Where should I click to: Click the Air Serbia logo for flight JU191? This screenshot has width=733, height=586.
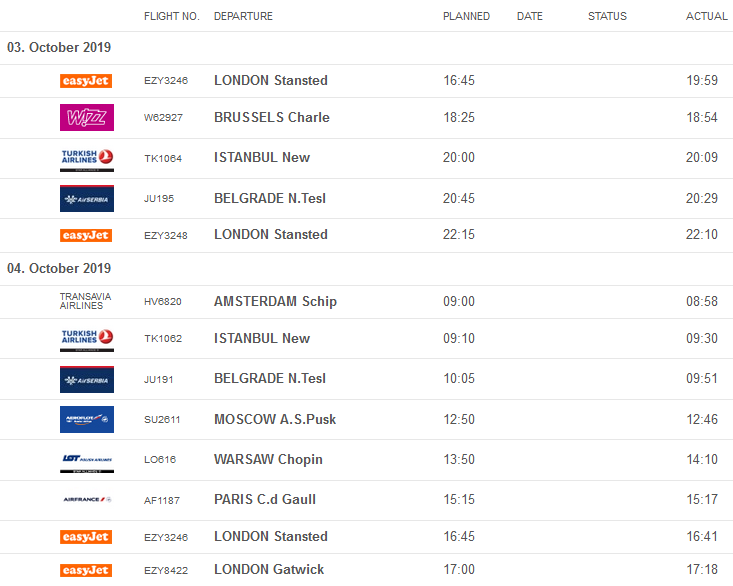click(87, 380)
